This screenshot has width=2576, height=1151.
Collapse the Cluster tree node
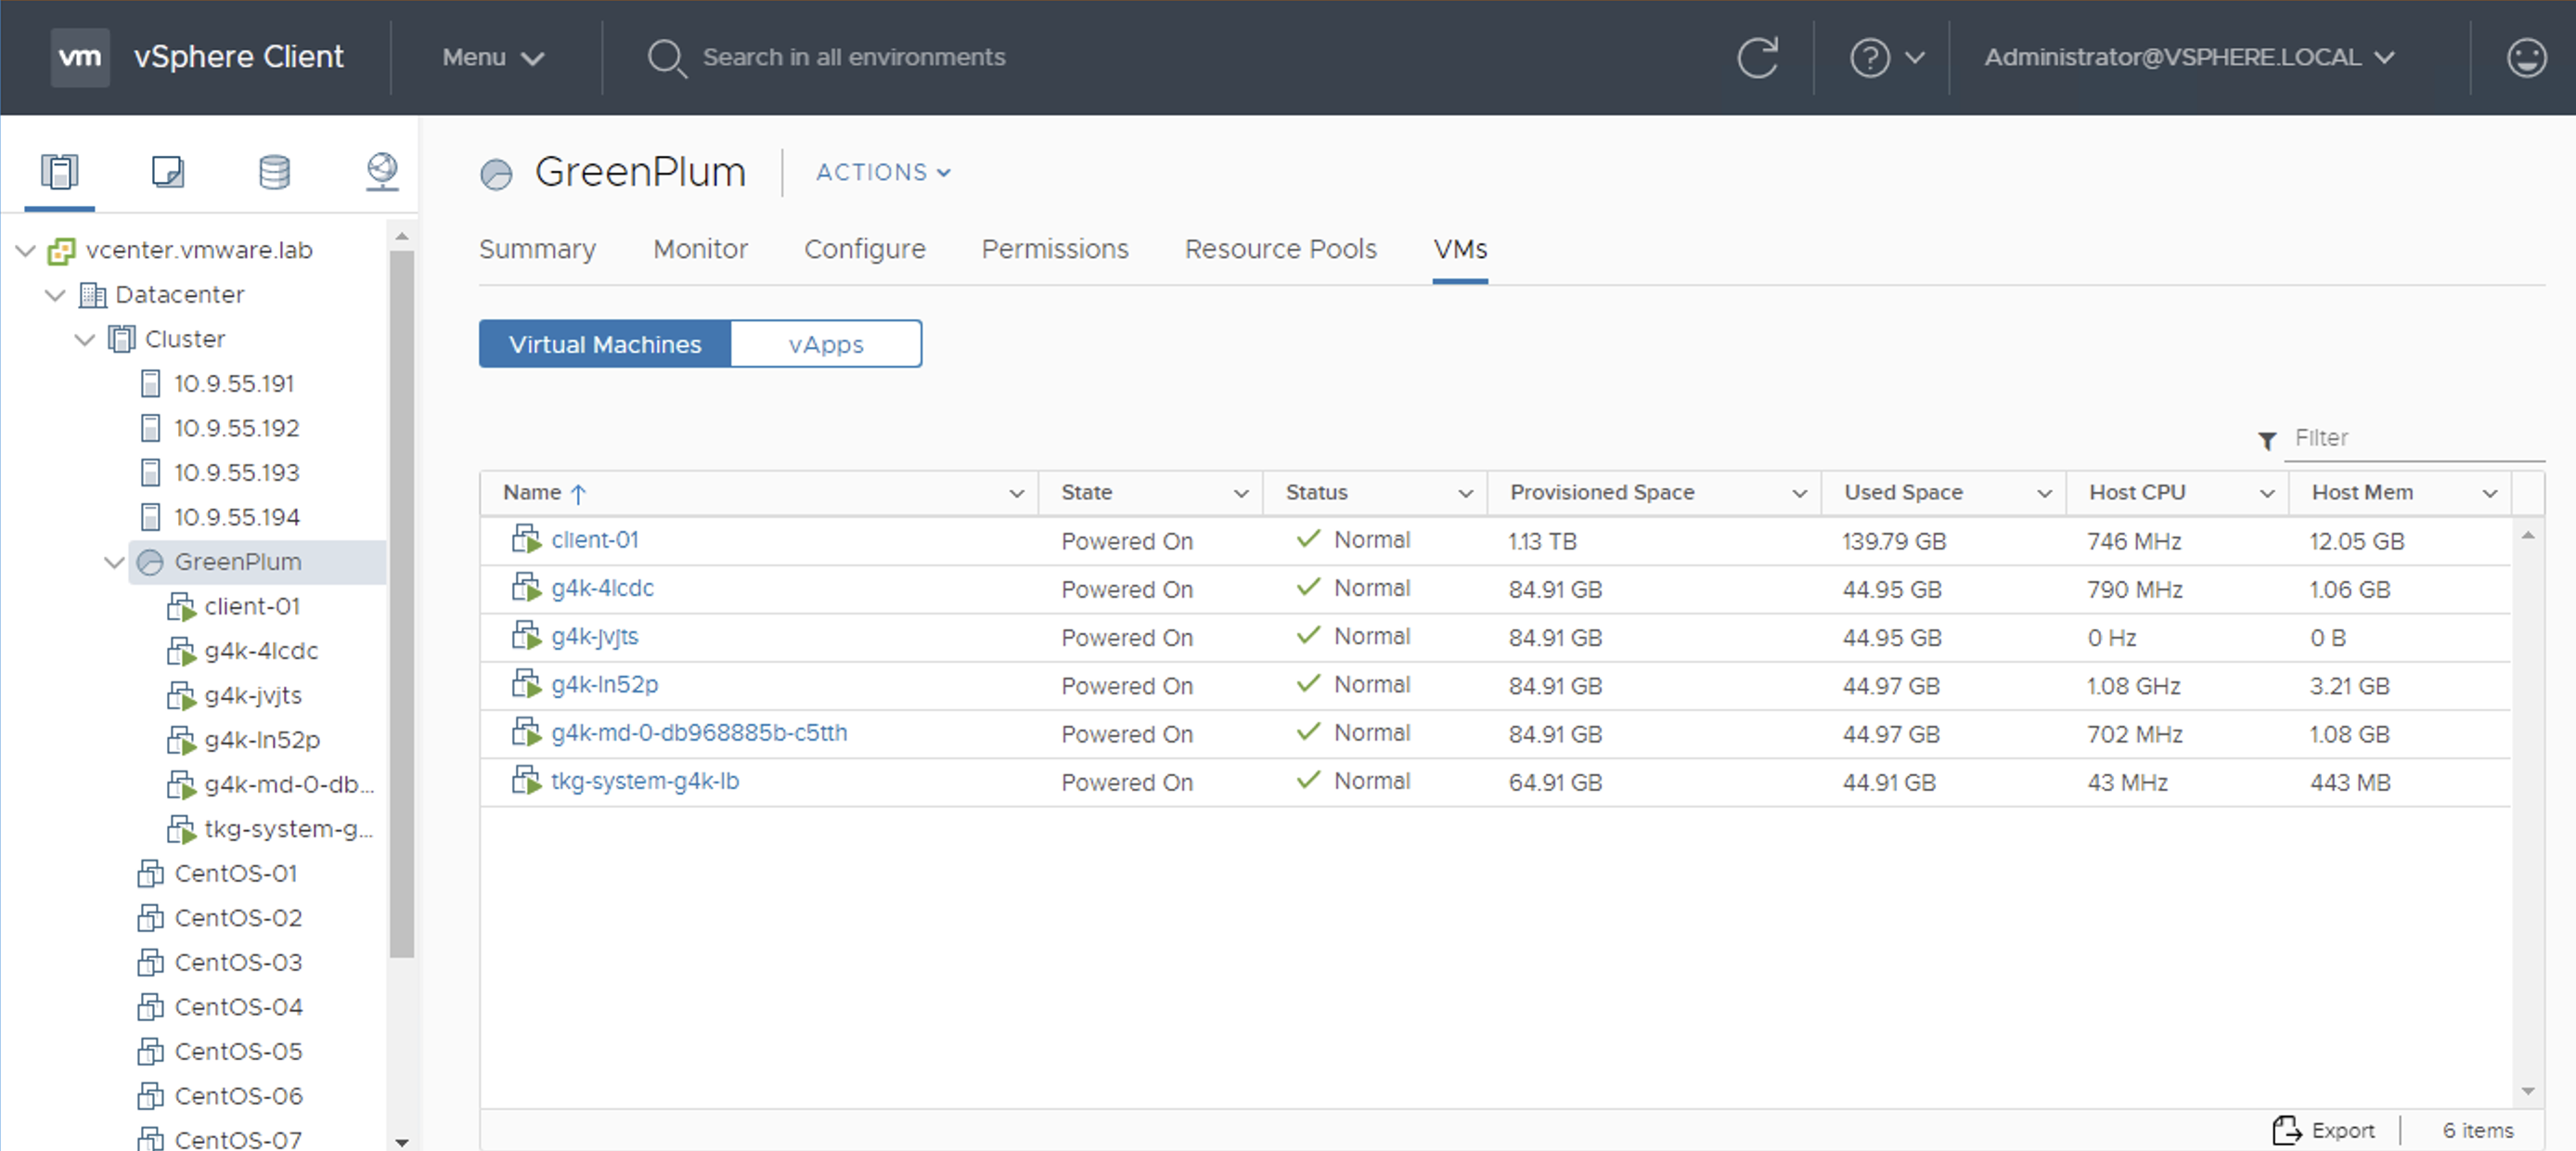[x=85, y=339]
